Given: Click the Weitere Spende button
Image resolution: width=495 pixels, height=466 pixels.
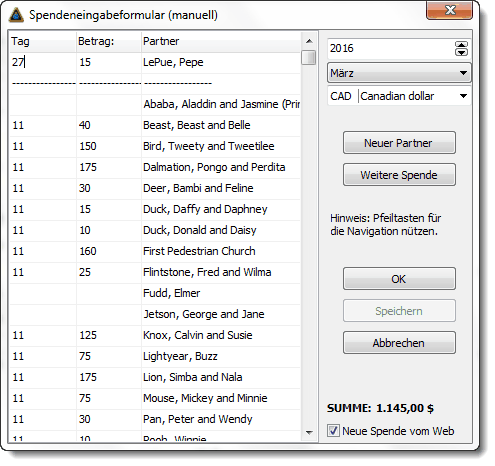Looking at the screenshot, I should (x=399, y=175).
